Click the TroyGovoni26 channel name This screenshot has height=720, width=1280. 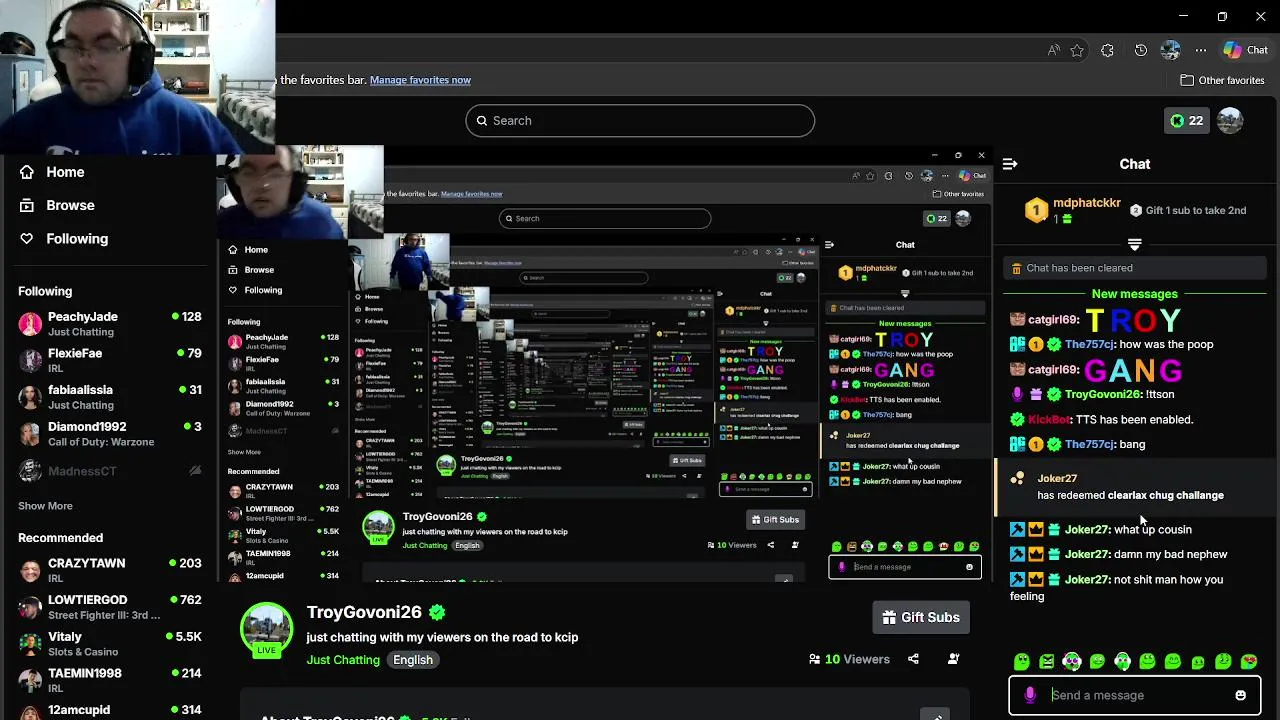364,612
